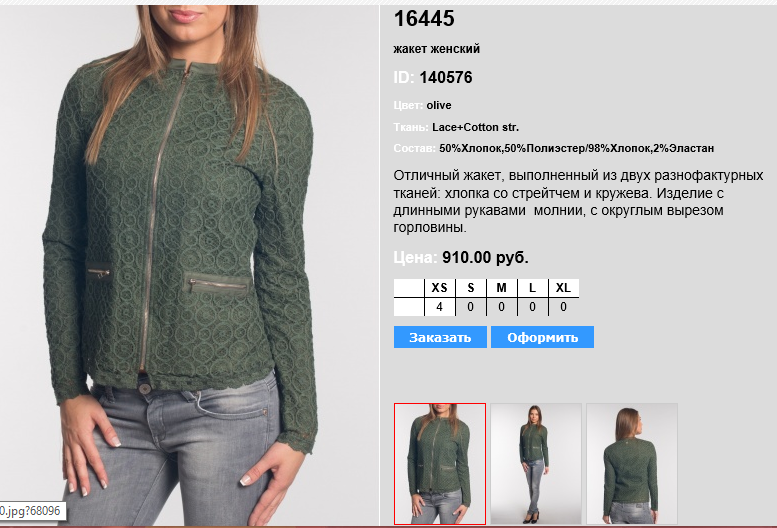The image size is (777, 528).
Task: Select the S size column header
Action: (x=471, y=288)
